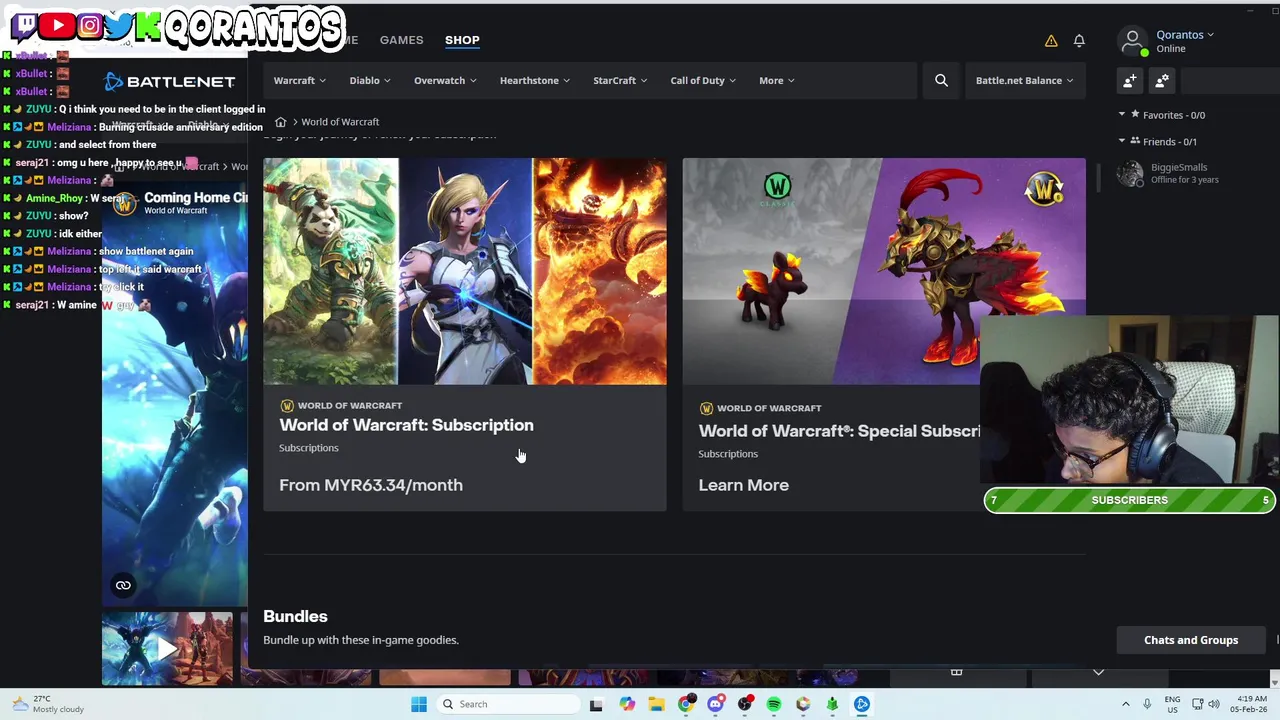Viewport: 1280px width, 720px height.
Task: Open the friends list settings icon
Action: point(1162,81)
